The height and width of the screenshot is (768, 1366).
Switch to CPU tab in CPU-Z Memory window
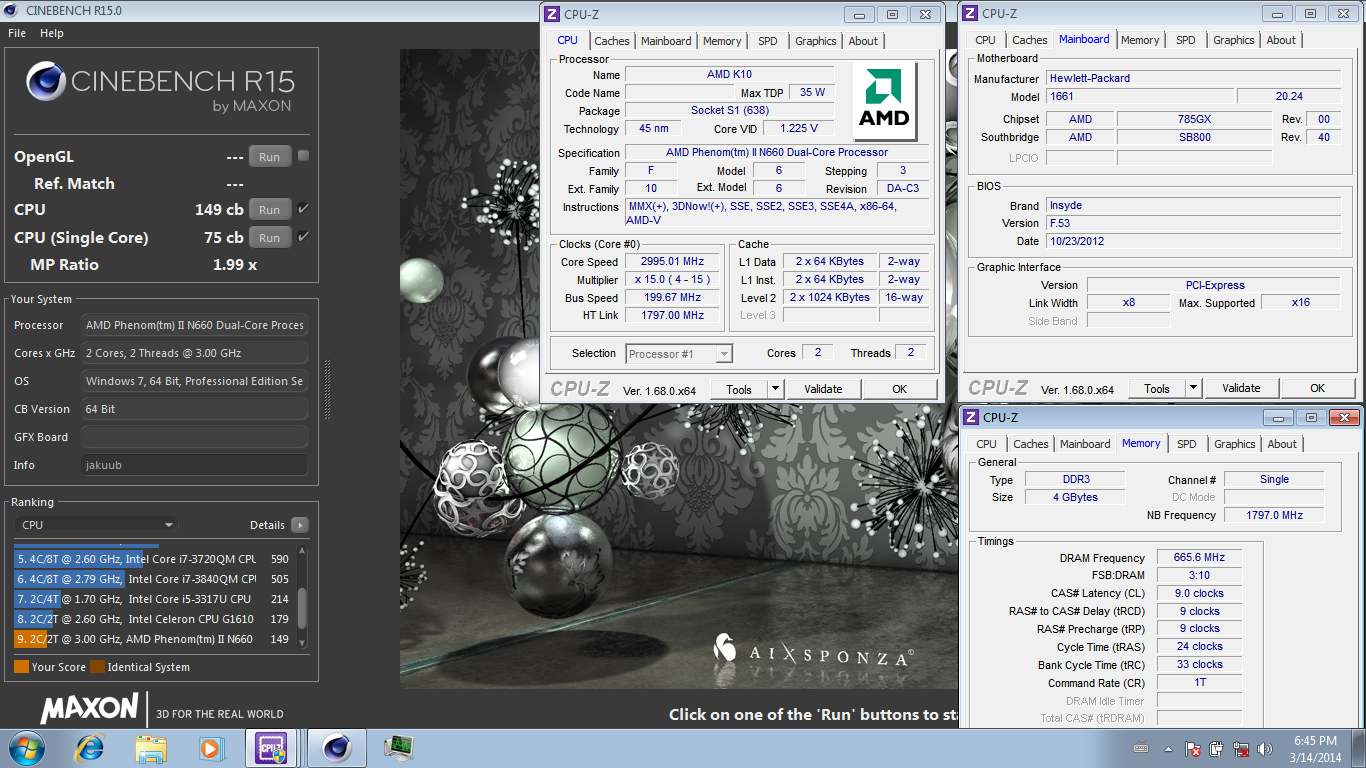pos(986,444)
